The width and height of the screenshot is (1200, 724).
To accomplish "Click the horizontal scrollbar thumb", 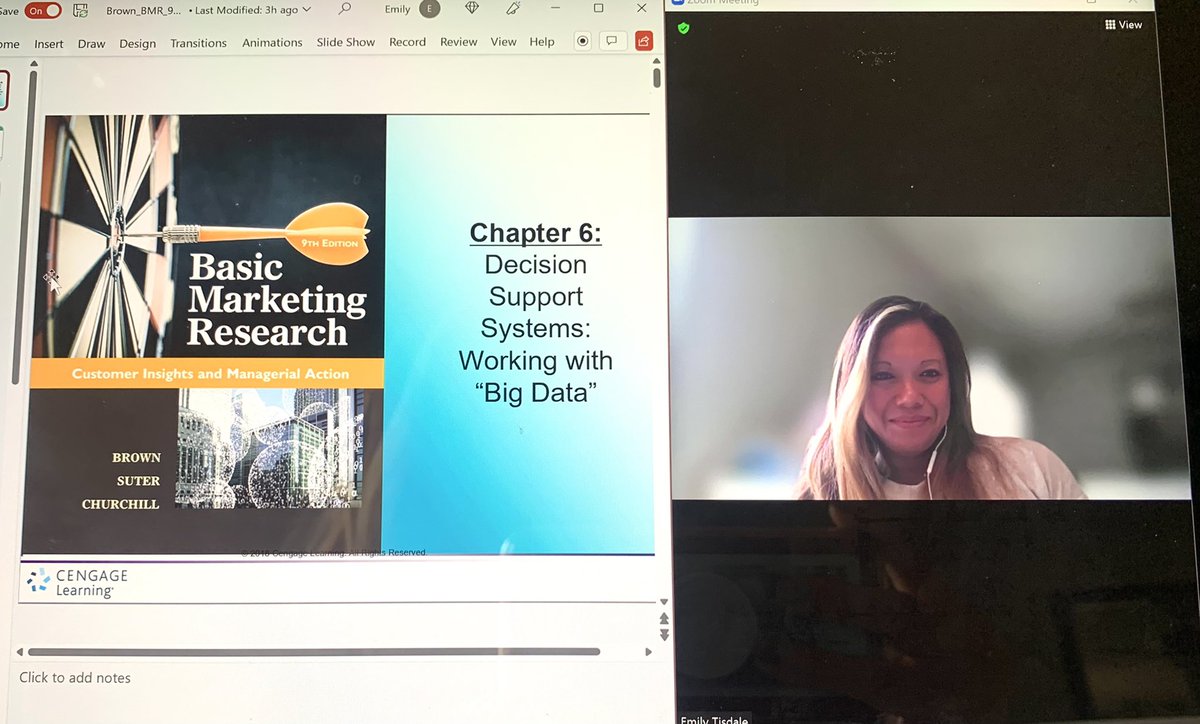I will tap(314, 652).
